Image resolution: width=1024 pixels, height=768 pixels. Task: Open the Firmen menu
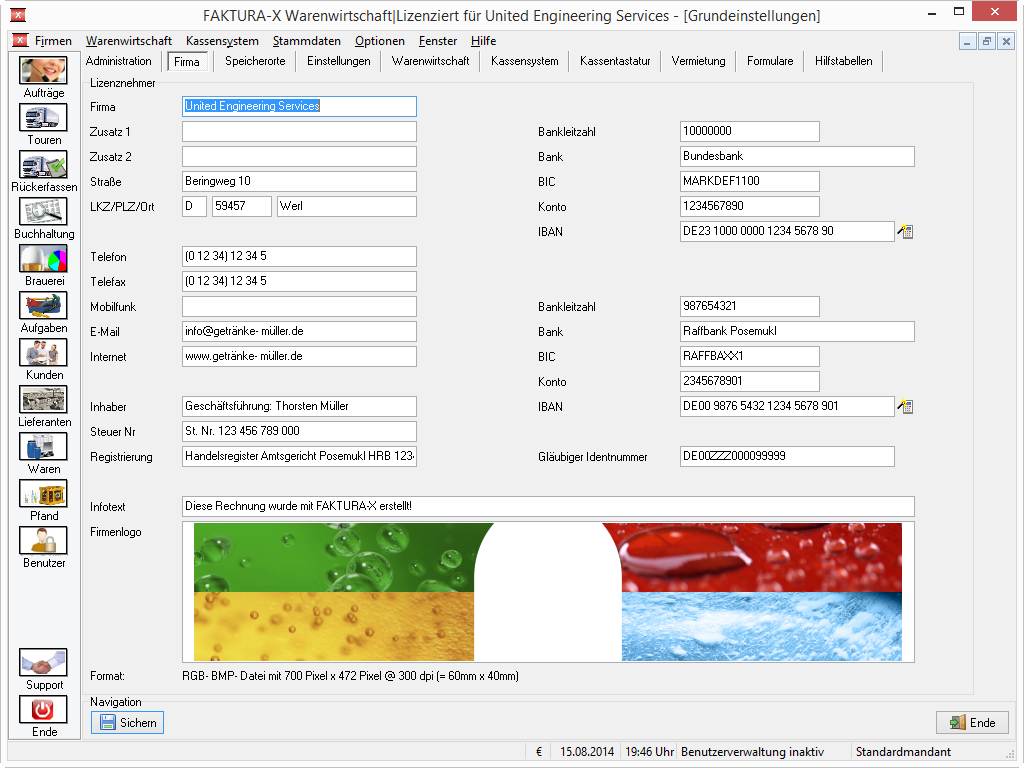[53, 41]
